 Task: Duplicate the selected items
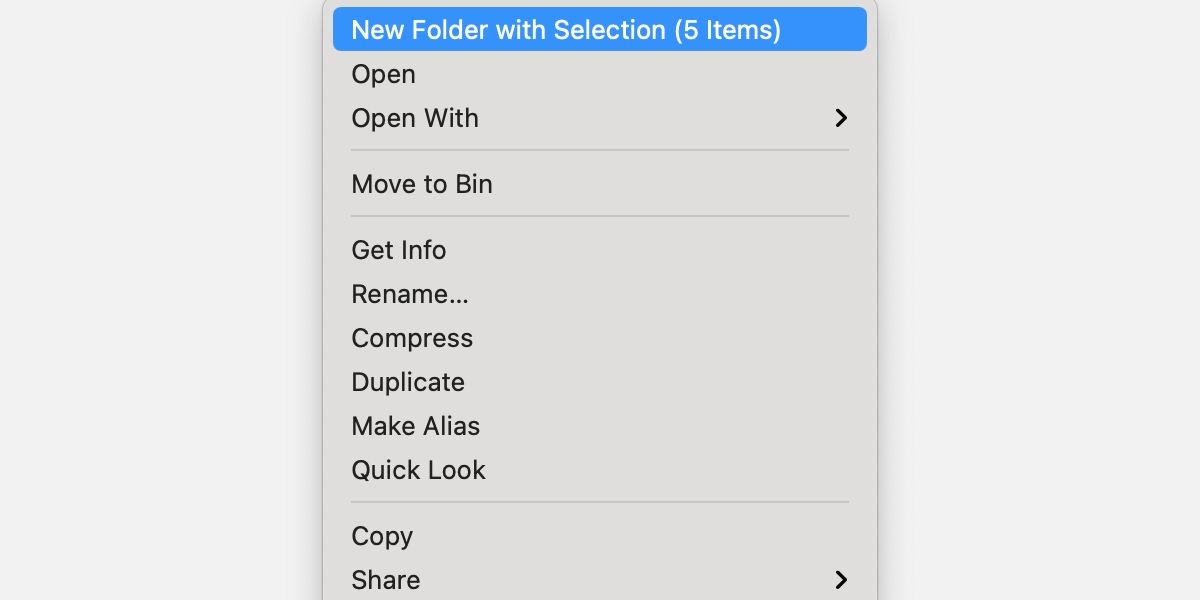(x=408, y=382)
